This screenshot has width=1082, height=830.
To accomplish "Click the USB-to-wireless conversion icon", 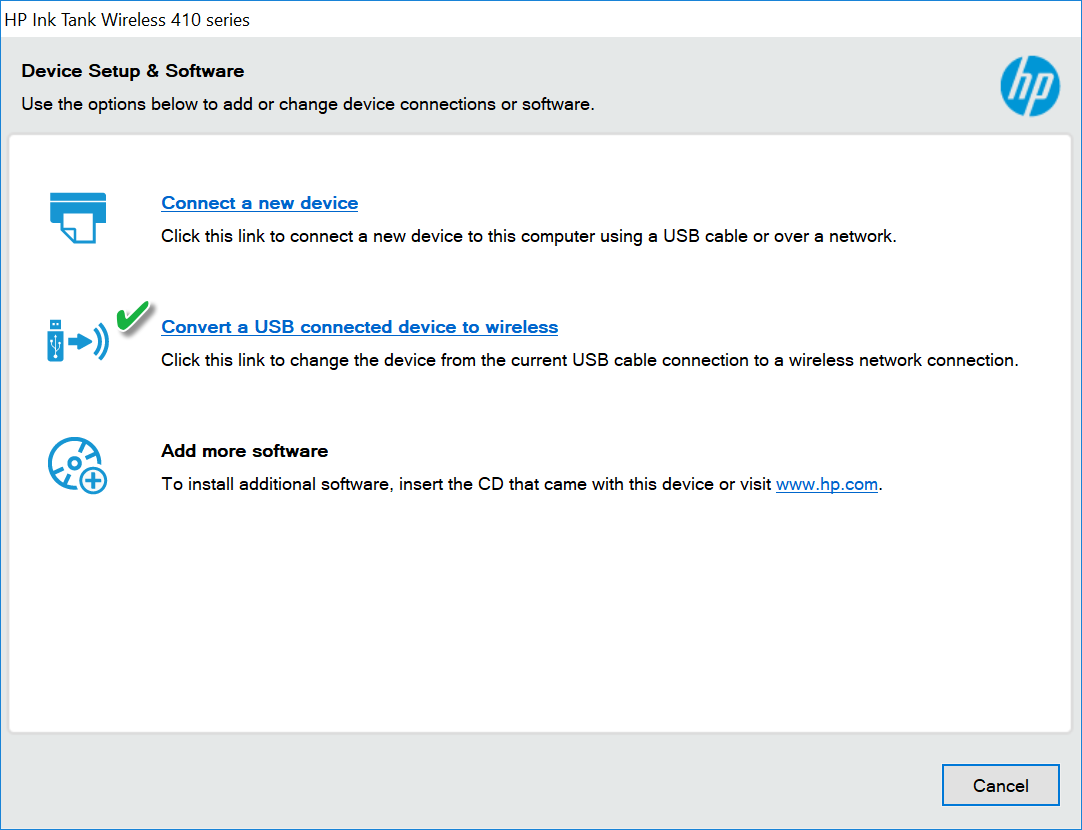I will (x=77, y=341).
